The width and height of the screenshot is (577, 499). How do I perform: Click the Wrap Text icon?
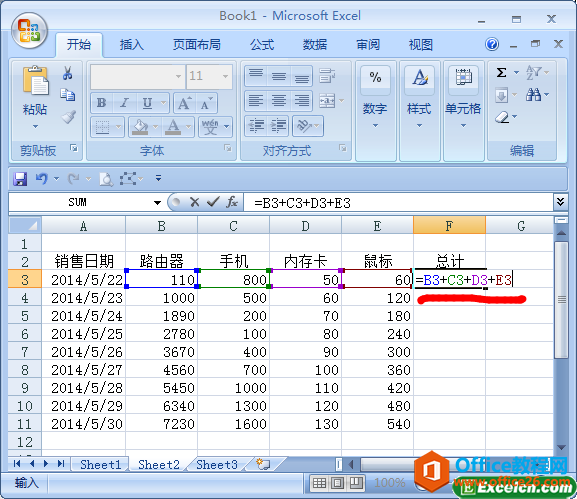pyautogui.click(x=327, y=76)
